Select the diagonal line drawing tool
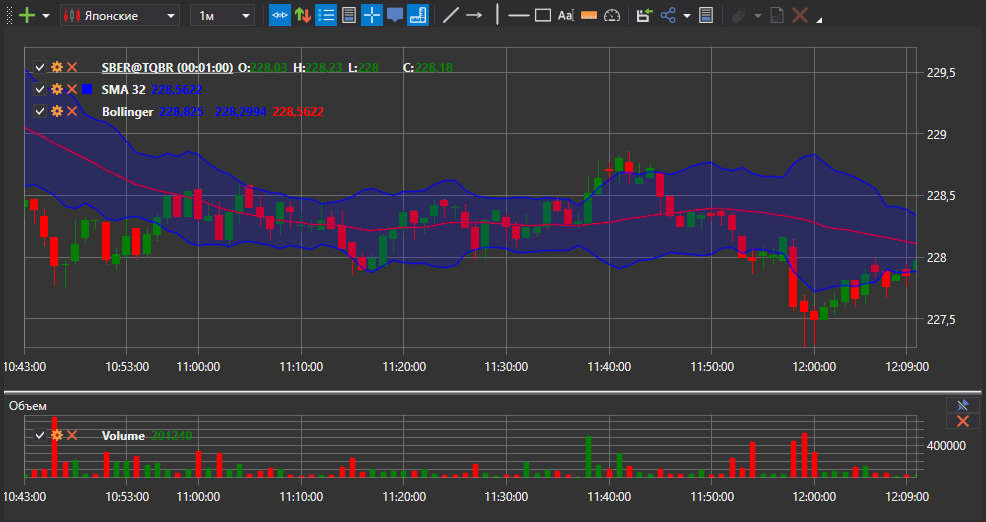 pos(450,15)
